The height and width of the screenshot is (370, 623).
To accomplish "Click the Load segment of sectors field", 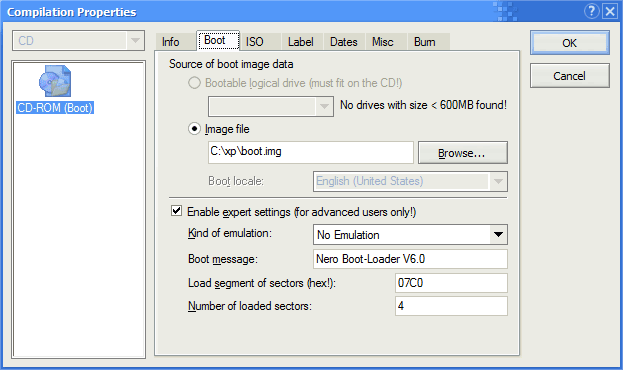I will point(451,283).
